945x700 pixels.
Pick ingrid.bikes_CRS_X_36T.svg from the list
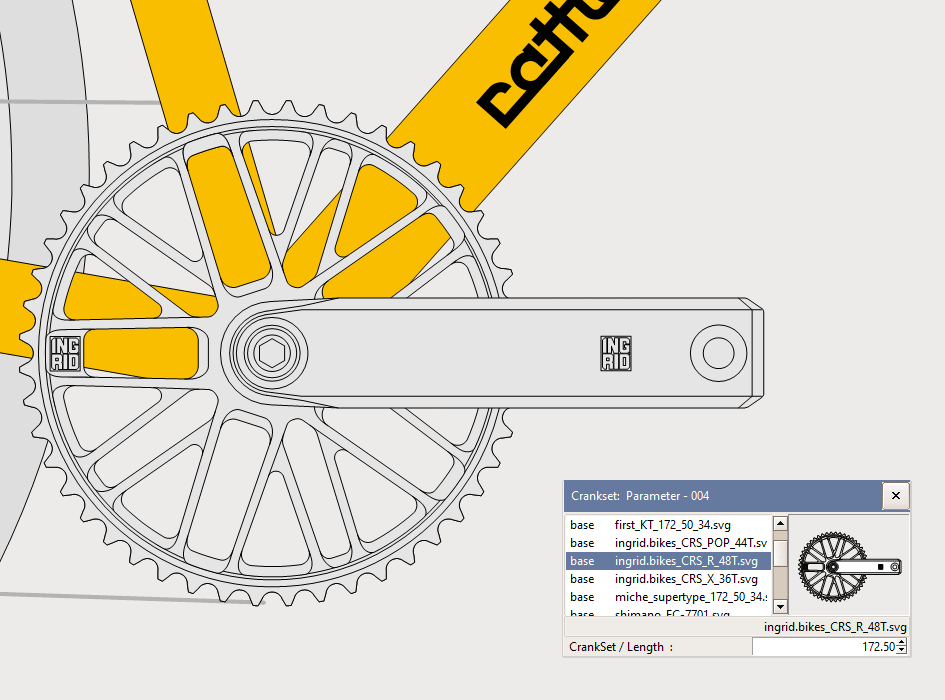click(668, 579)
